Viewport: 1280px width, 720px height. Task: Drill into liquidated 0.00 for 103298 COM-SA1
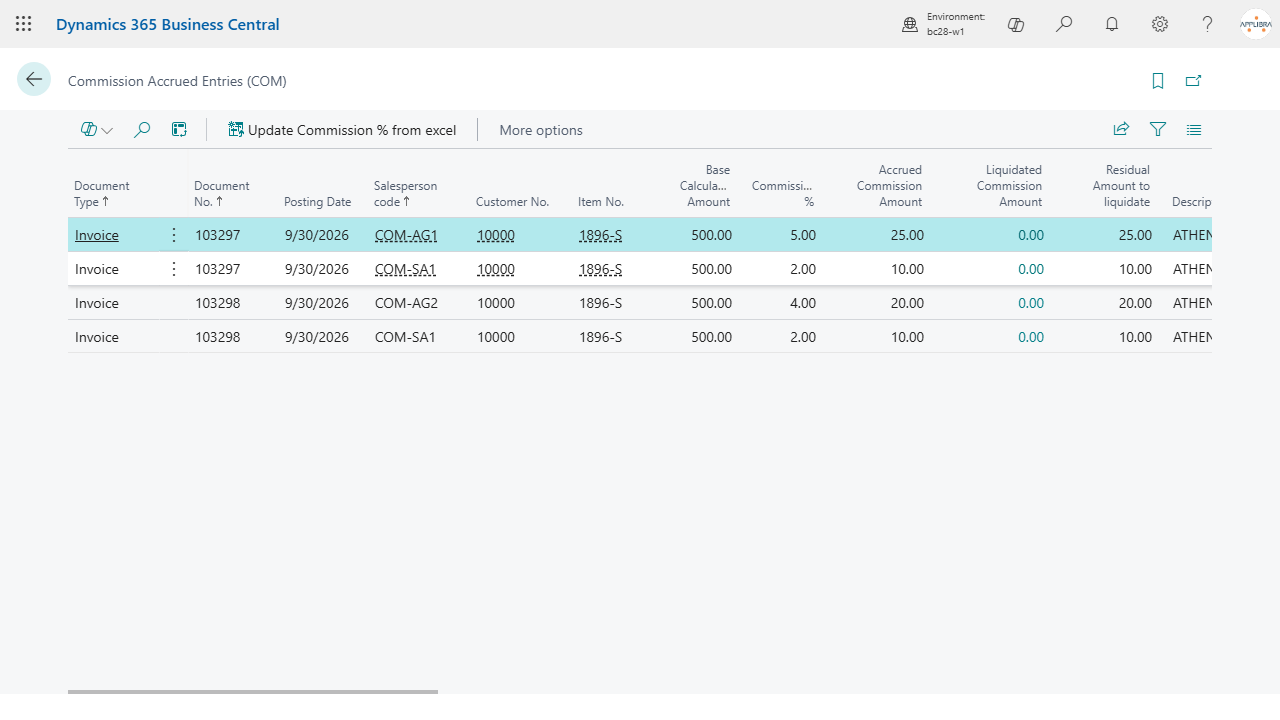tap(1031, 337)
